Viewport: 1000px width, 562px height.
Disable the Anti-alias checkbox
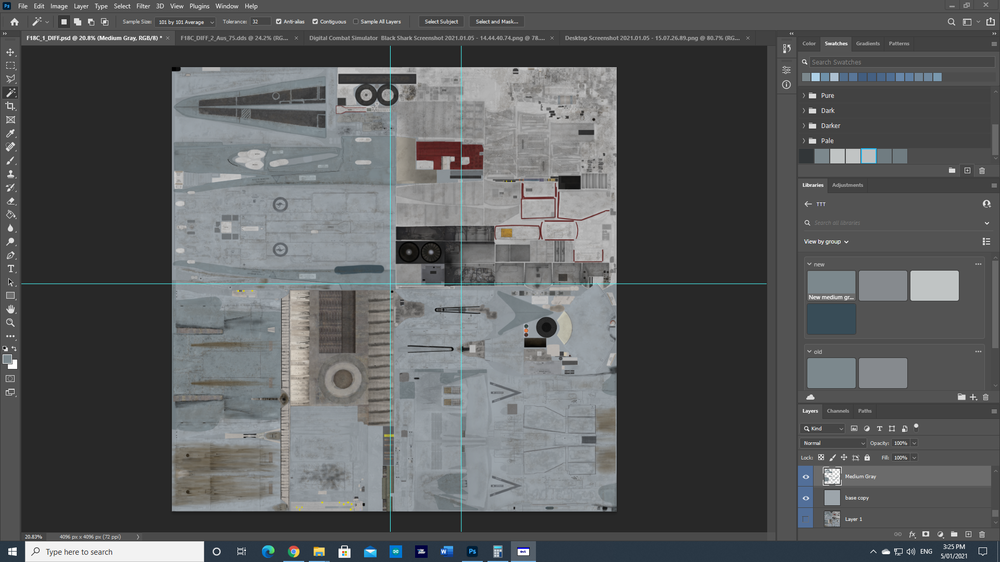tap(279, 21)
